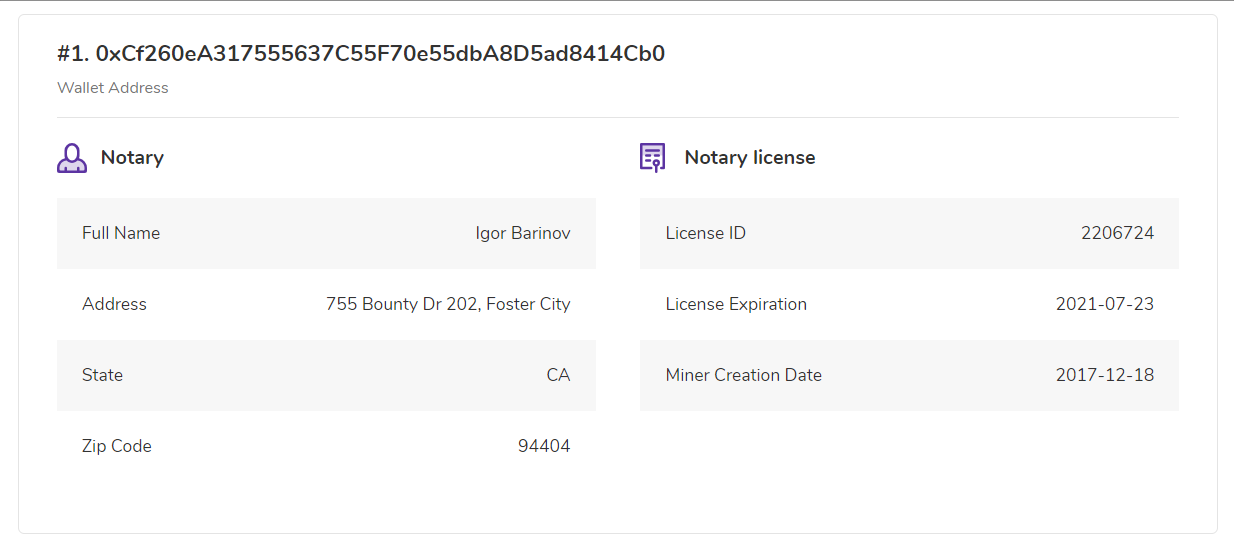Click the Notary person icon
Viewport: 1234px width, 549px height.
pyautogui.click(x=72, y=158)
